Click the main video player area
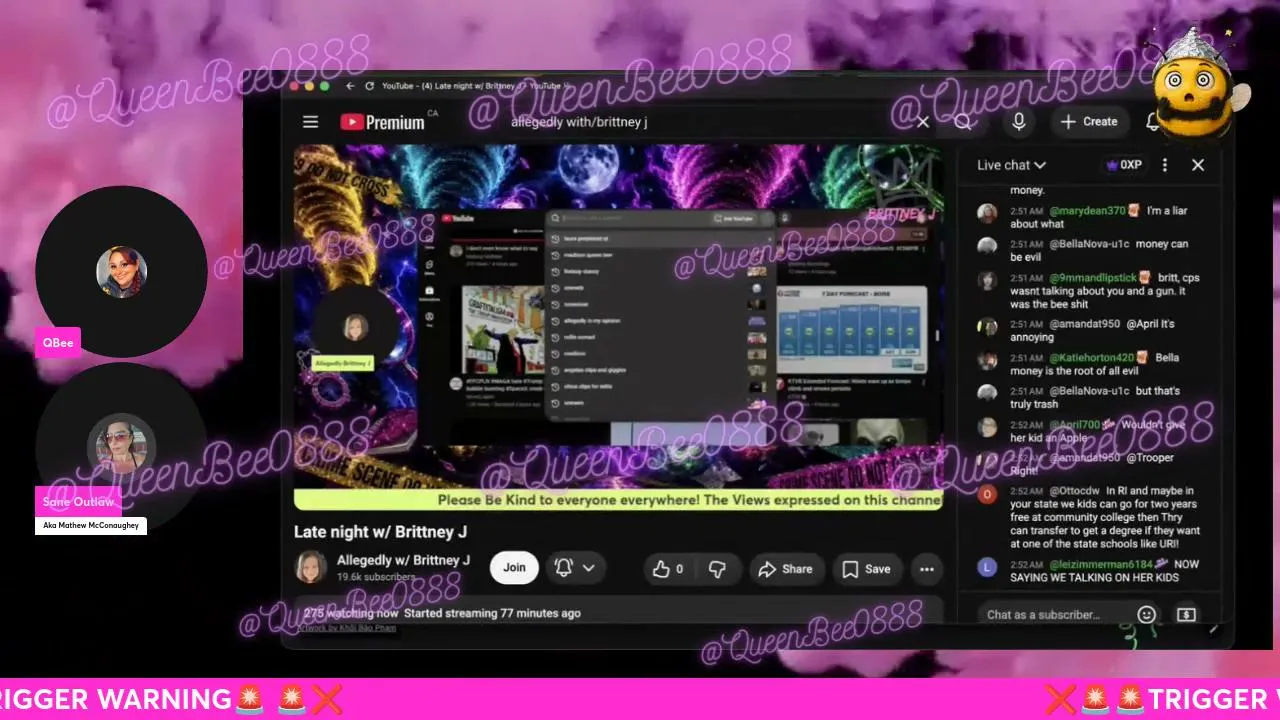 click(618, 328)
